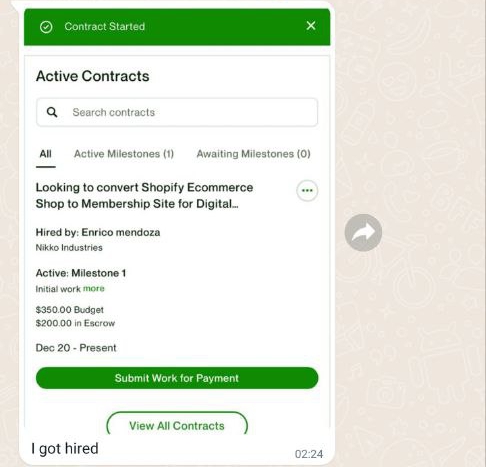Open the three-dot contract options menu
The image size is (486, 467).
[307, 191]
